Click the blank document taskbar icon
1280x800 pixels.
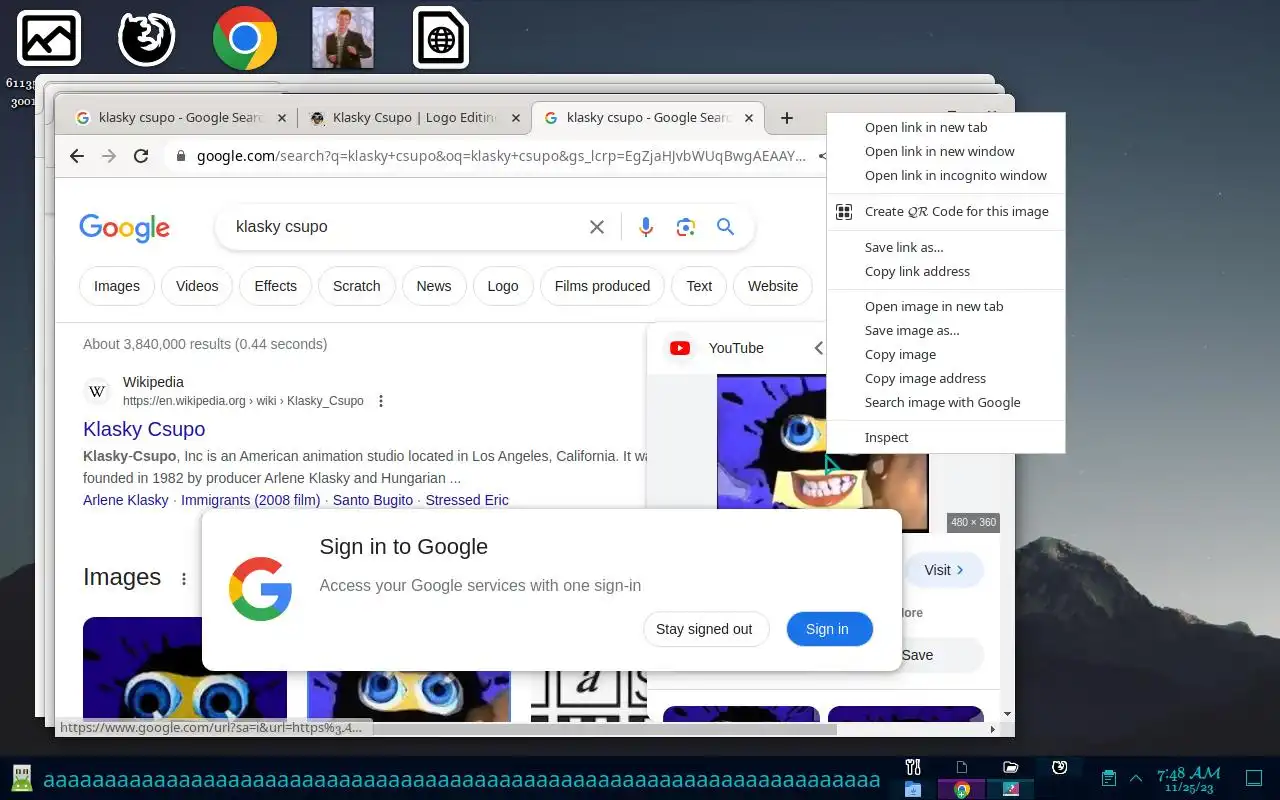click(961, 767)
